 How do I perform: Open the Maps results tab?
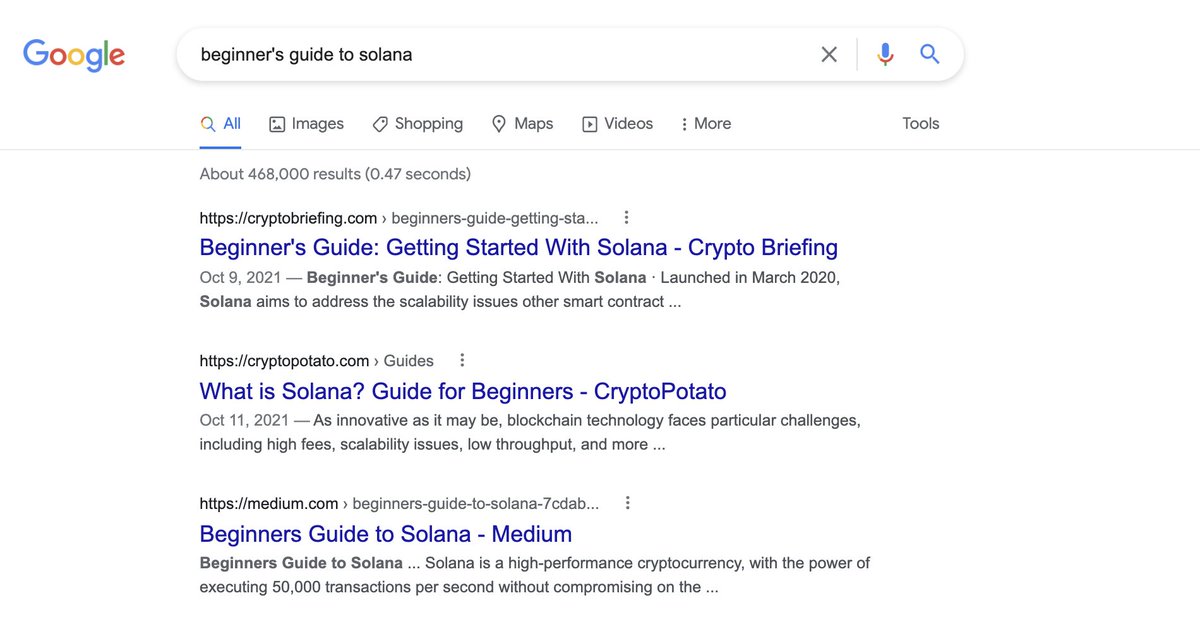pos(522,124)
